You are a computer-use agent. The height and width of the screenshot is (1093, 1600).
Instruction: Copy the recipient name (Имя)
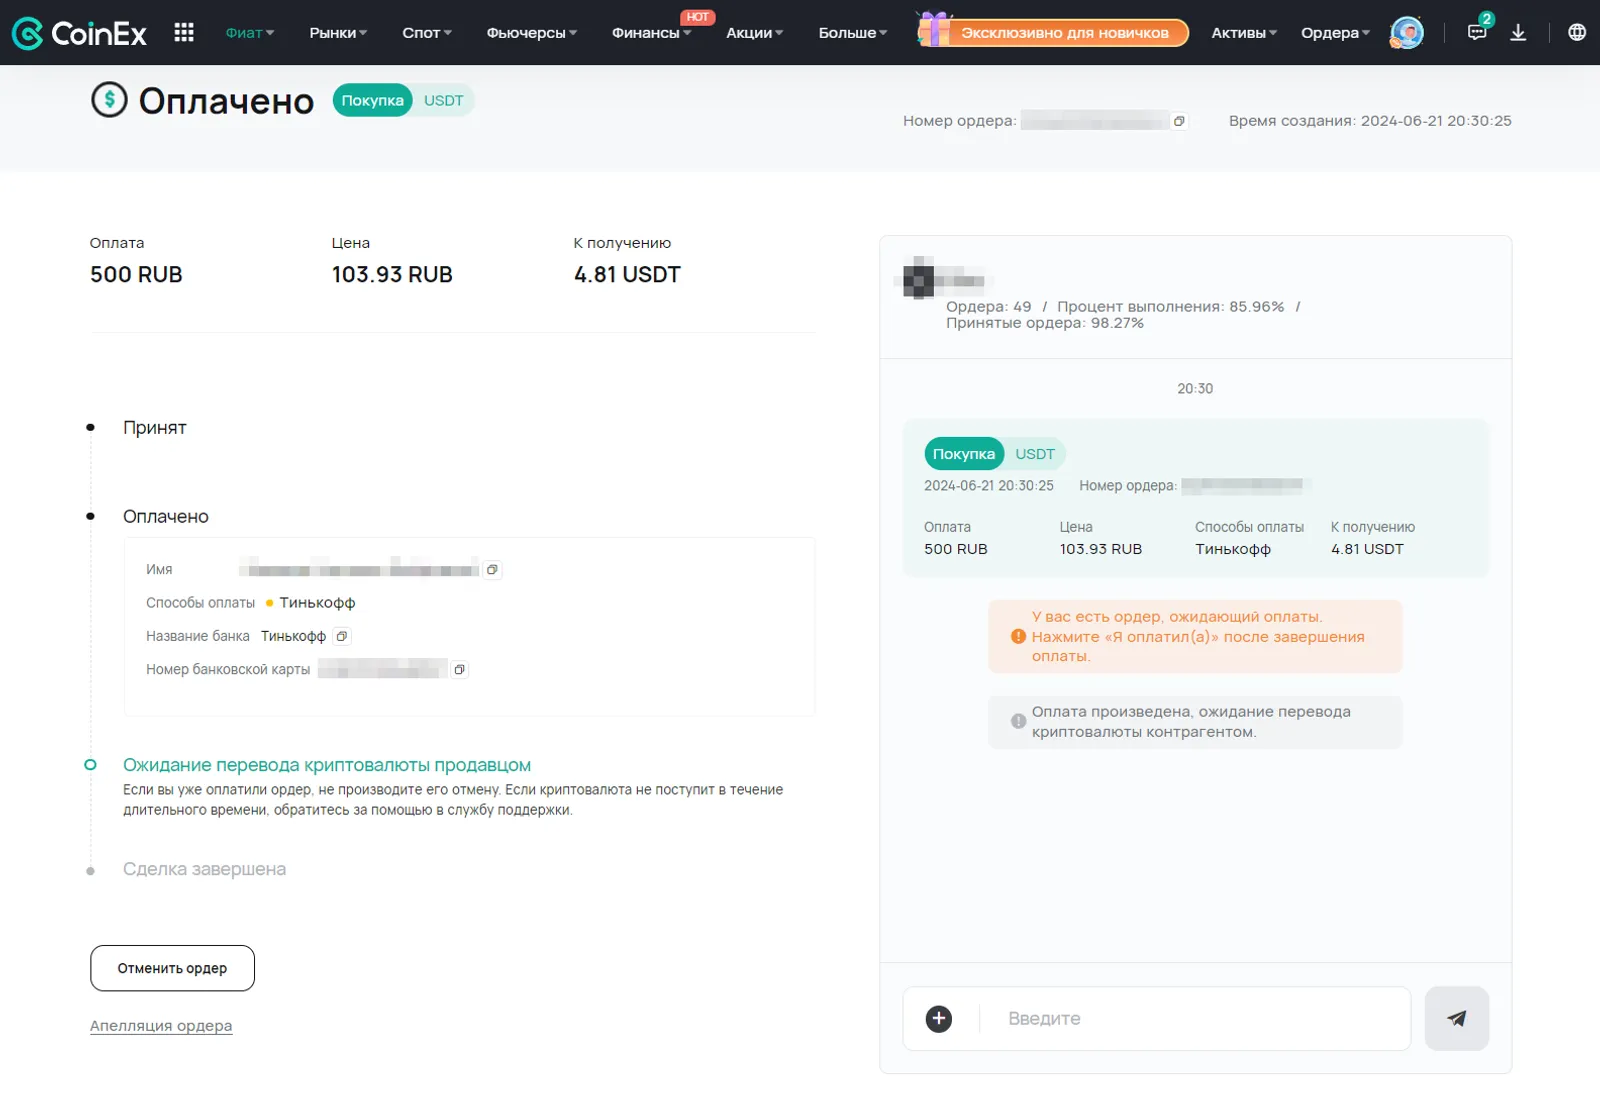(492, 570)
